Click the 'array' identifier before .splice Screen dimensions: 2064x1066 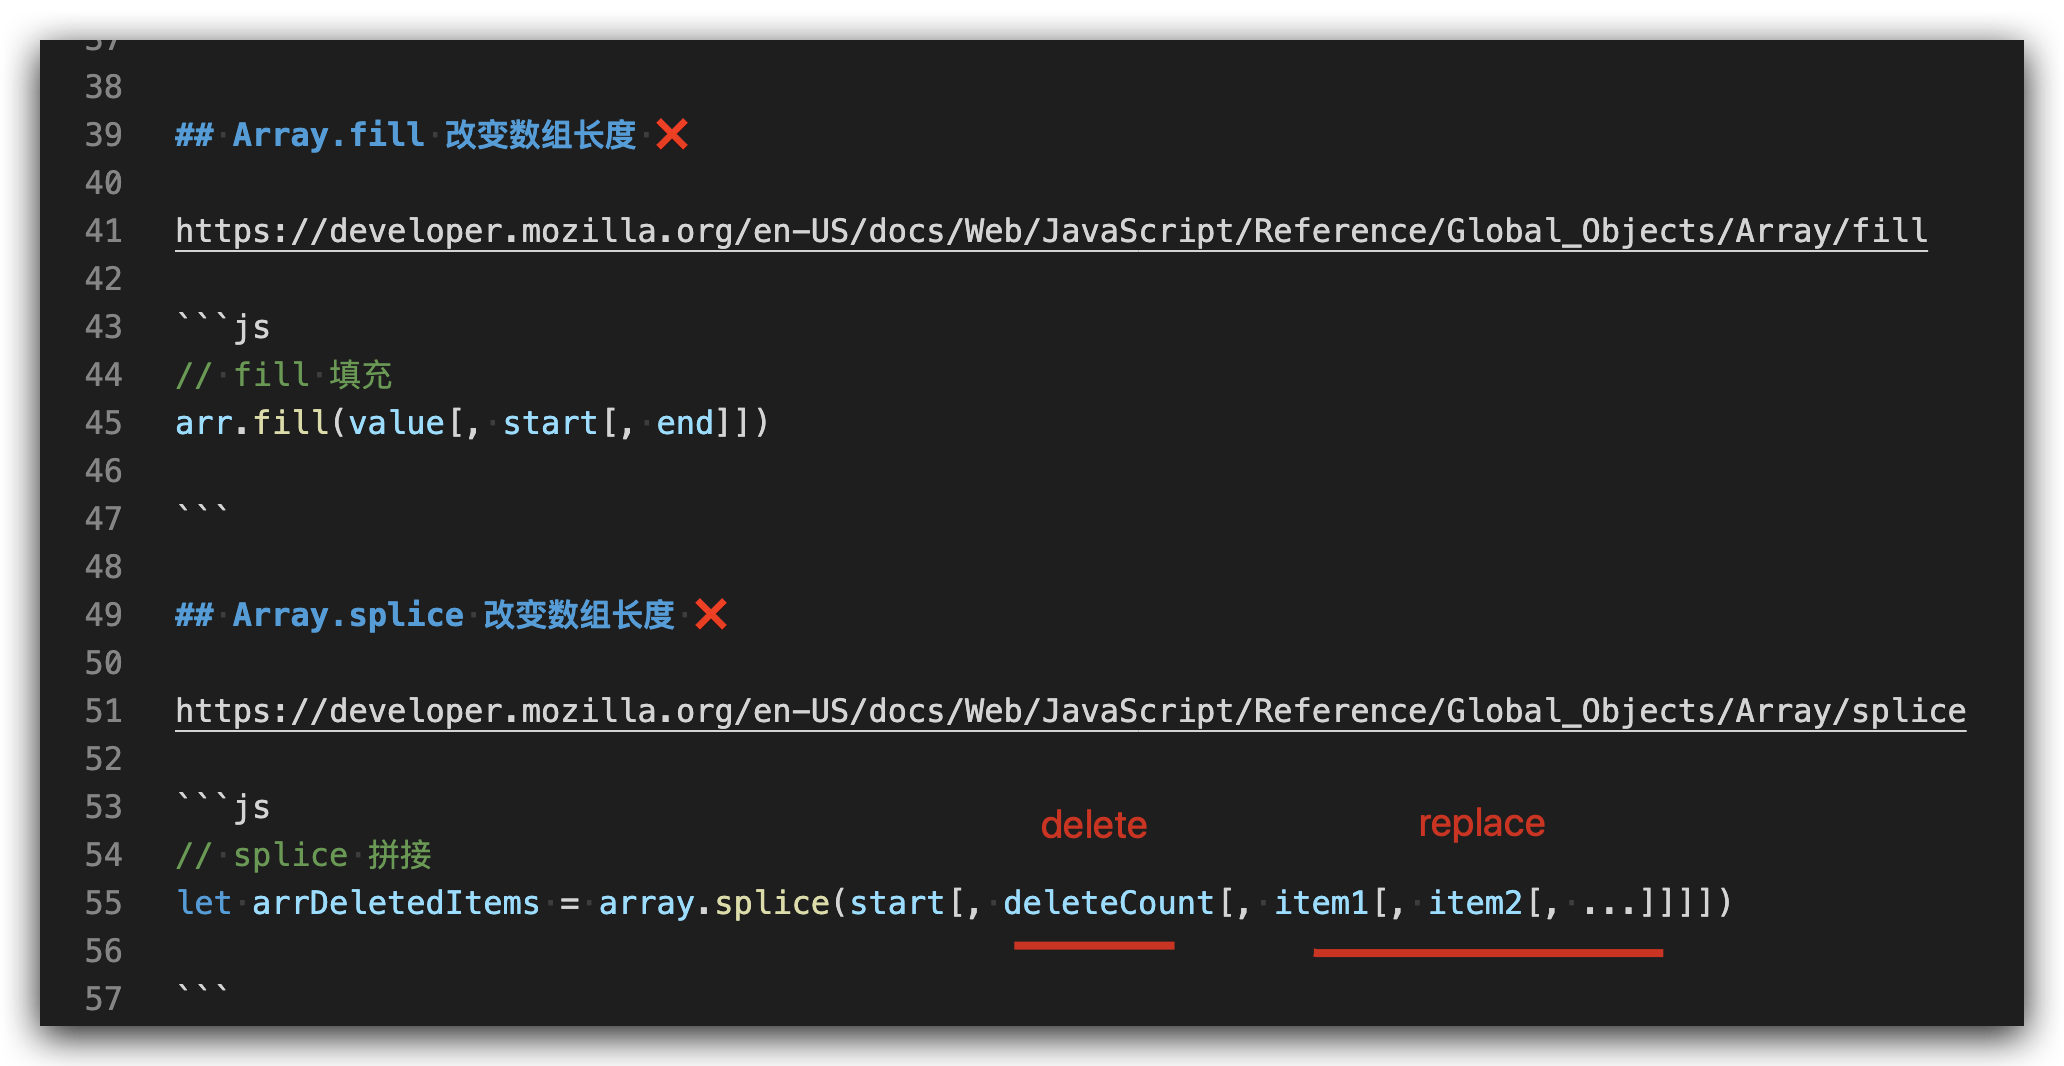click(x=647, y=903)
